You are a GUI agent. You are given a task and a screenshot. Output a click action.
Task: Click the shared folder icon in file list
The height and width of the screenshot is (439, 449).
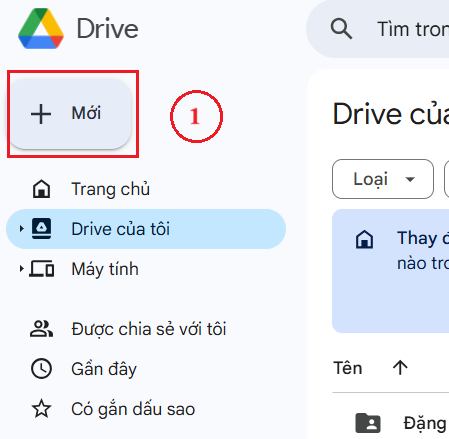coord(368,423)
